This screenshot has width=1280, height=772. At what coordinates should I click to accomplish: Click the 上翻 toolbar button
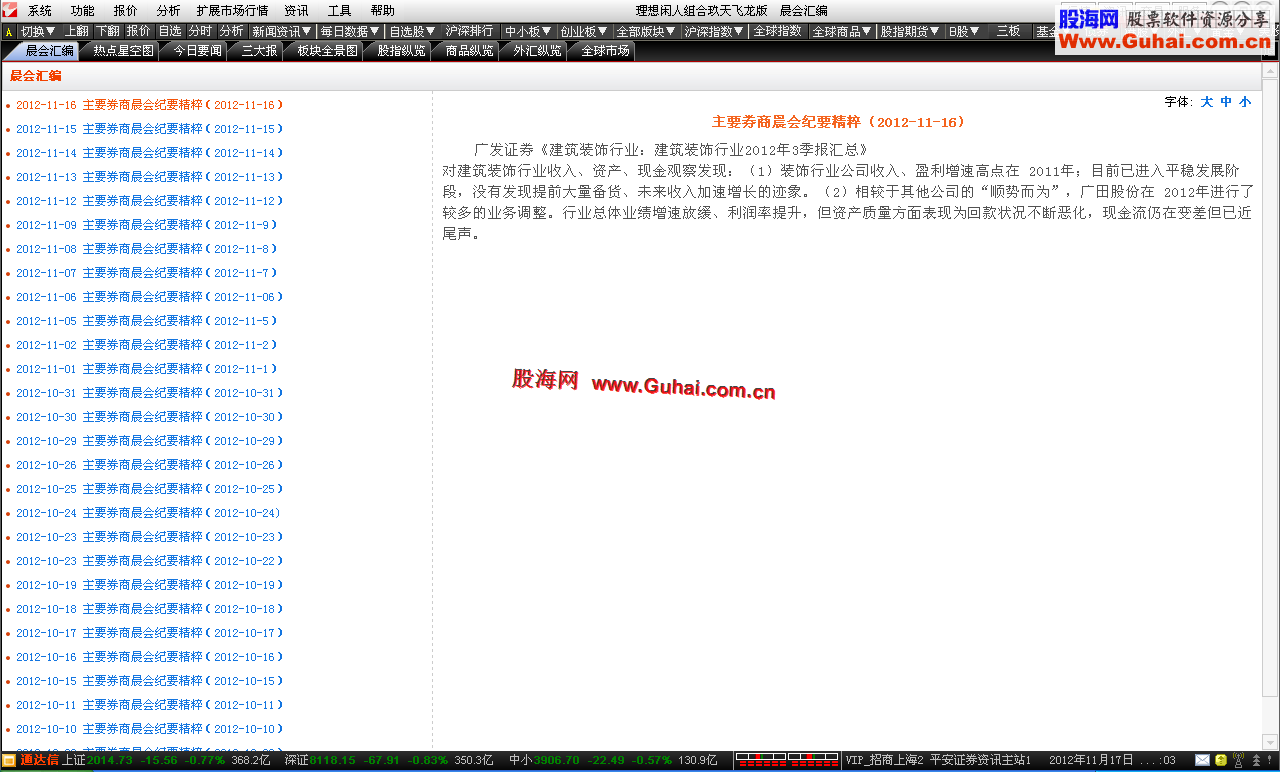[77, 31]
